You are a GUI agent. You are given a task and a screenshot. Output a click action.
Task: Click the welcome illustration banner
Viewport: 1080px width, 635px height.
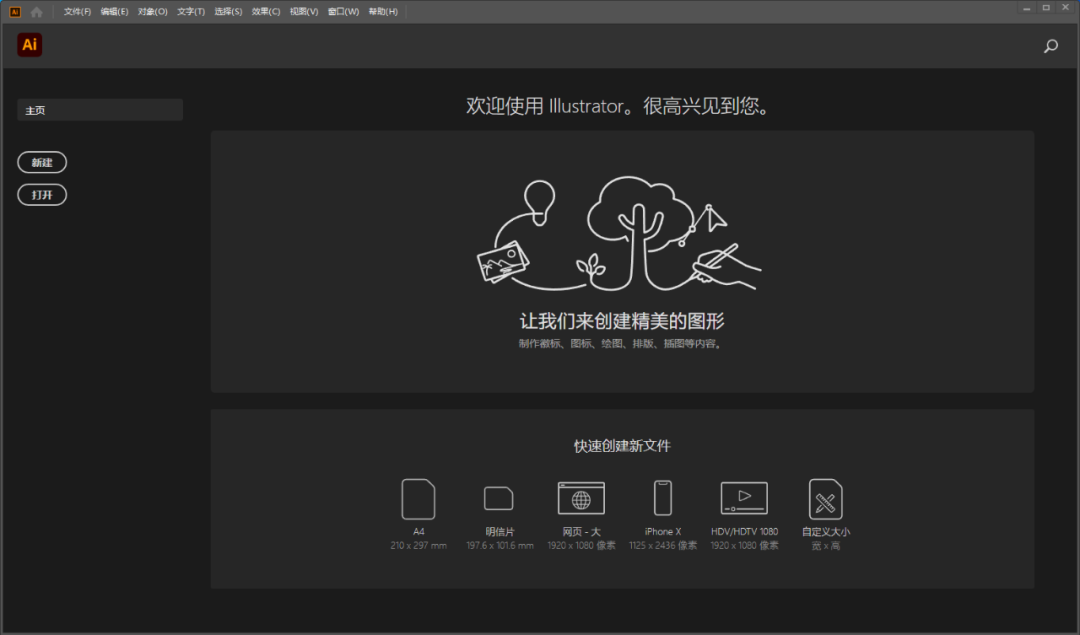(x=622, y=262)
